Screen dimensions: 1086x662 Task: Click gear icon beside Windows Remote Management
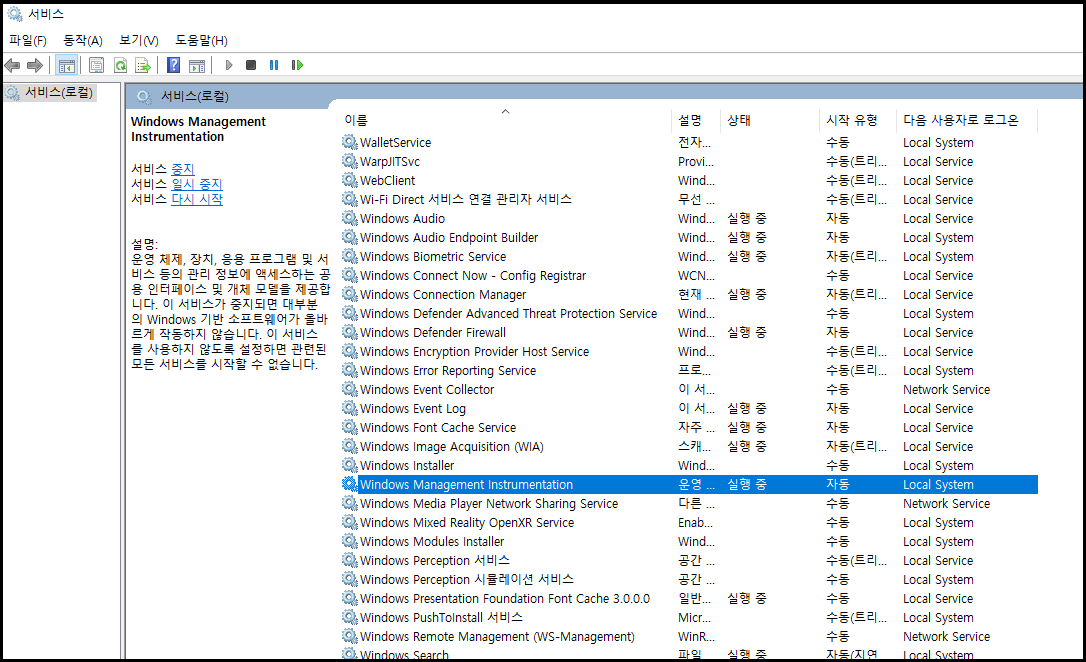[350, 636]
